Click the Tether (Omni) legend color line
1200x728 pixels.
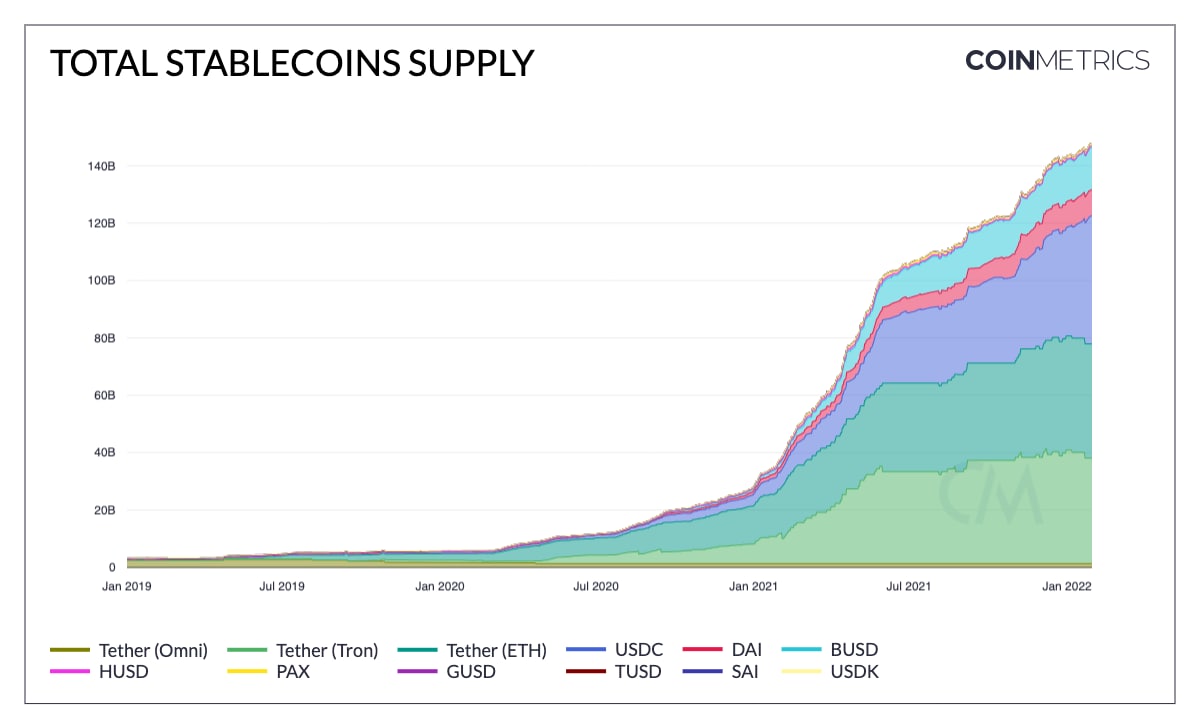(70, 651)
